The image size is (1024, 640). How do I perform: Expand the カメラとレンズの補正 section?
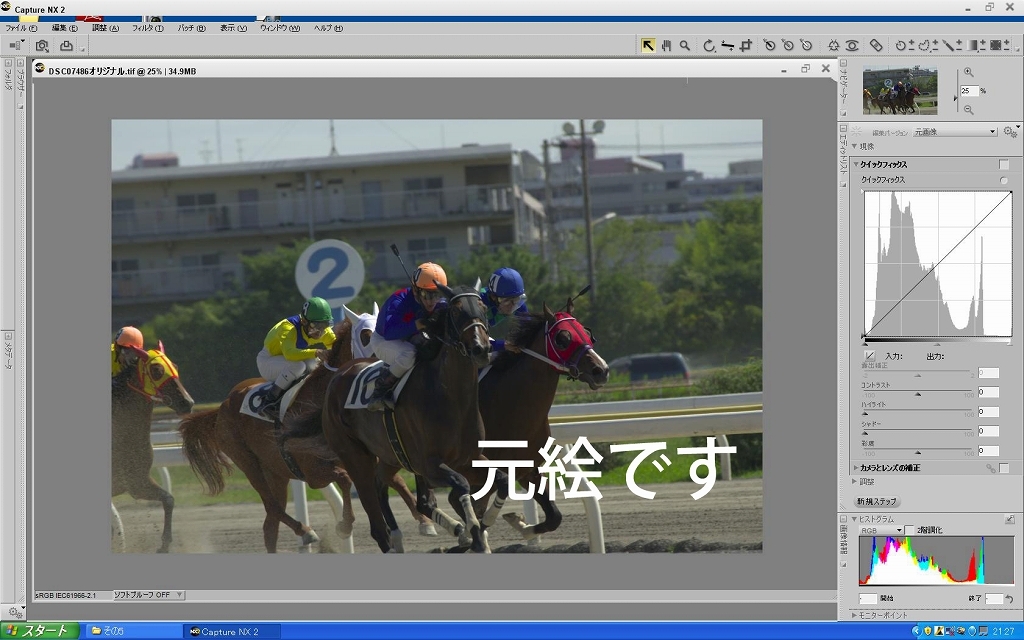point(856,468)
